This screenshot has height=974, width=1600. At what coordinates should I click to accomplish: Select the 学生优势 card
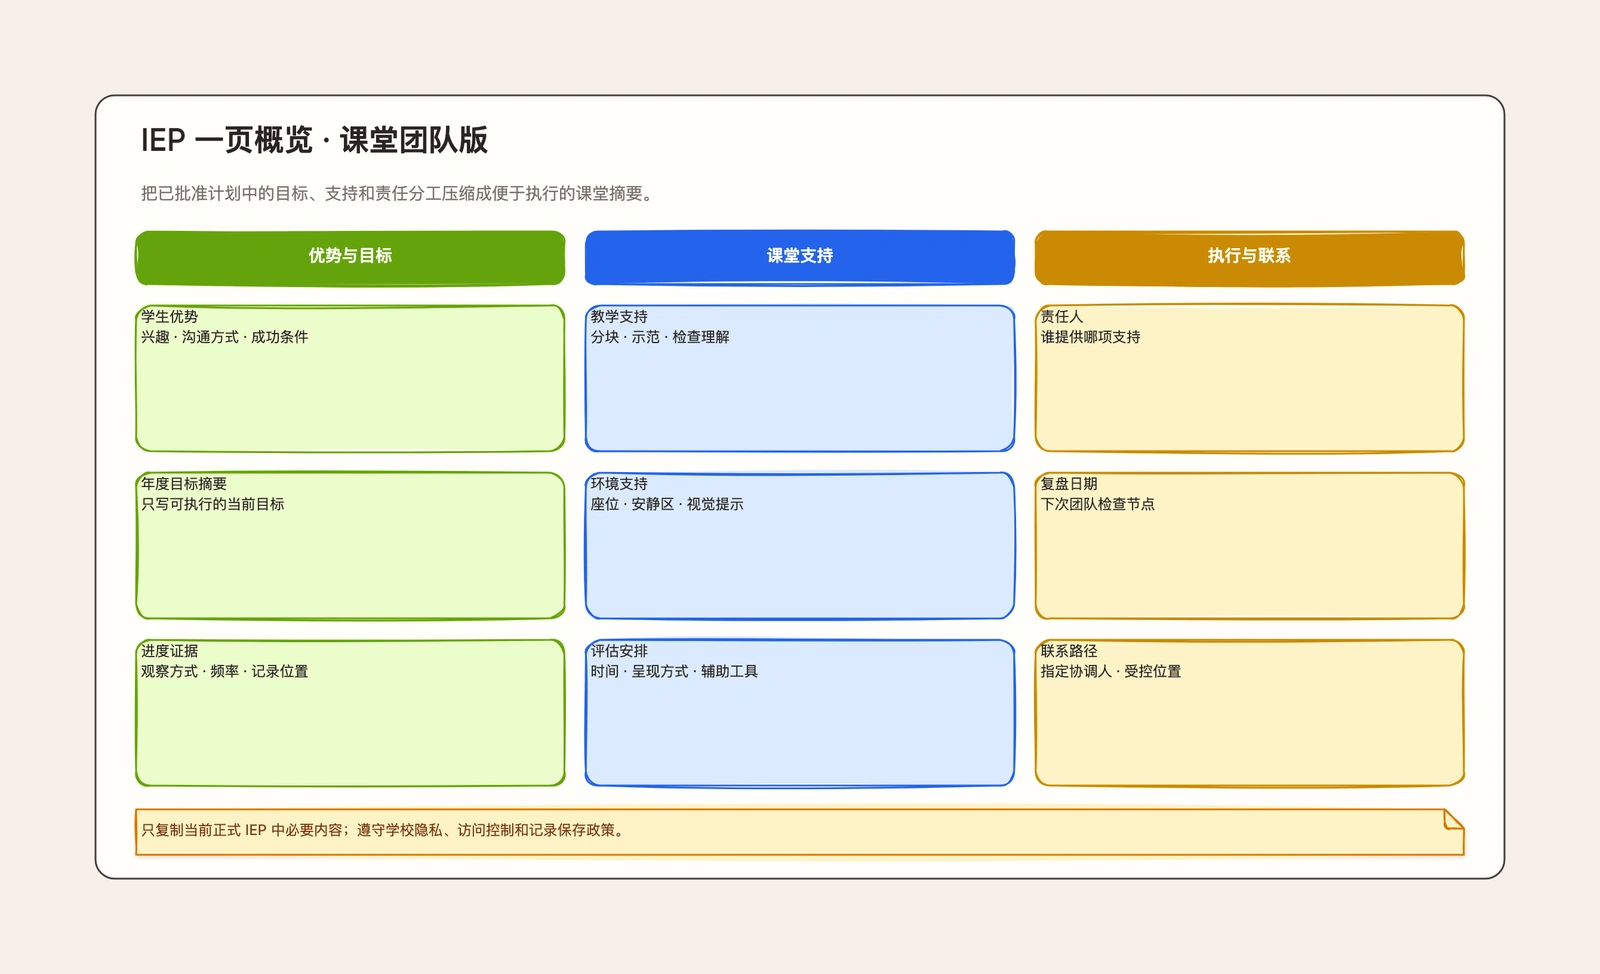350,378
